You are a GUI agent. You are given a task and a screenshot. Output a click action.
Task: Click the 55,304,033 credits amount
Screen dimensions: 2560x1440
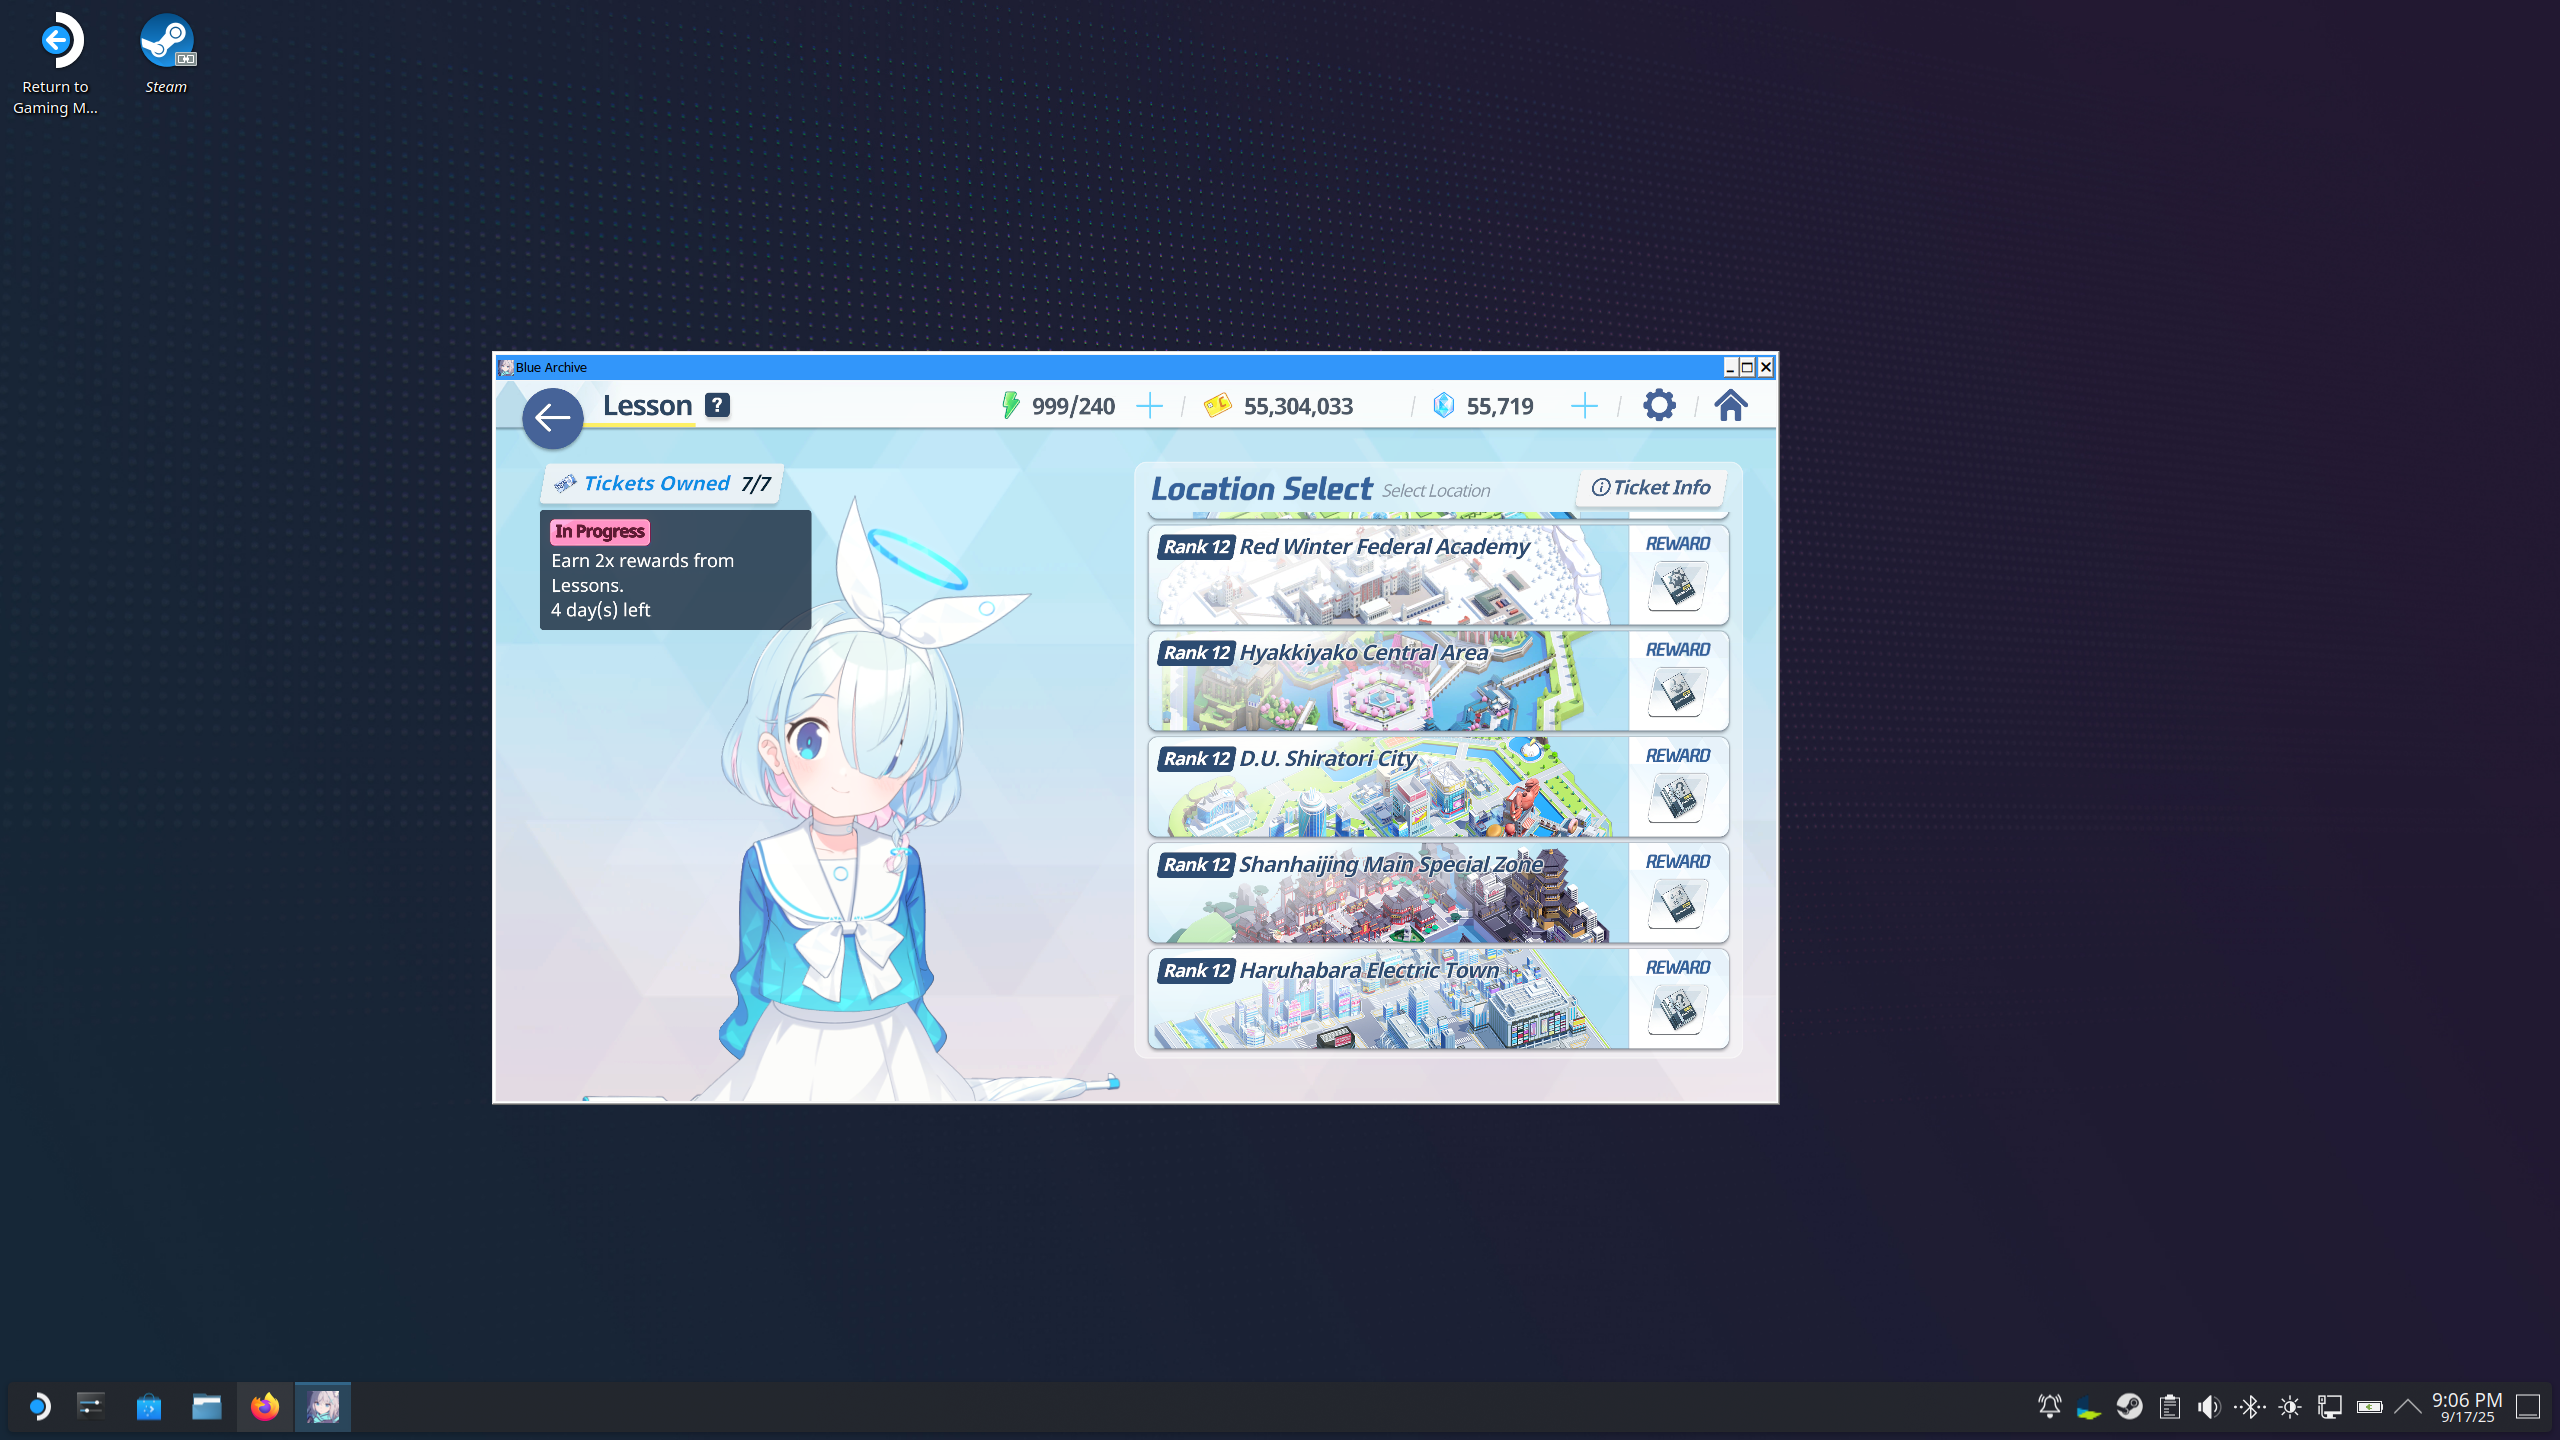(1298, 406)
